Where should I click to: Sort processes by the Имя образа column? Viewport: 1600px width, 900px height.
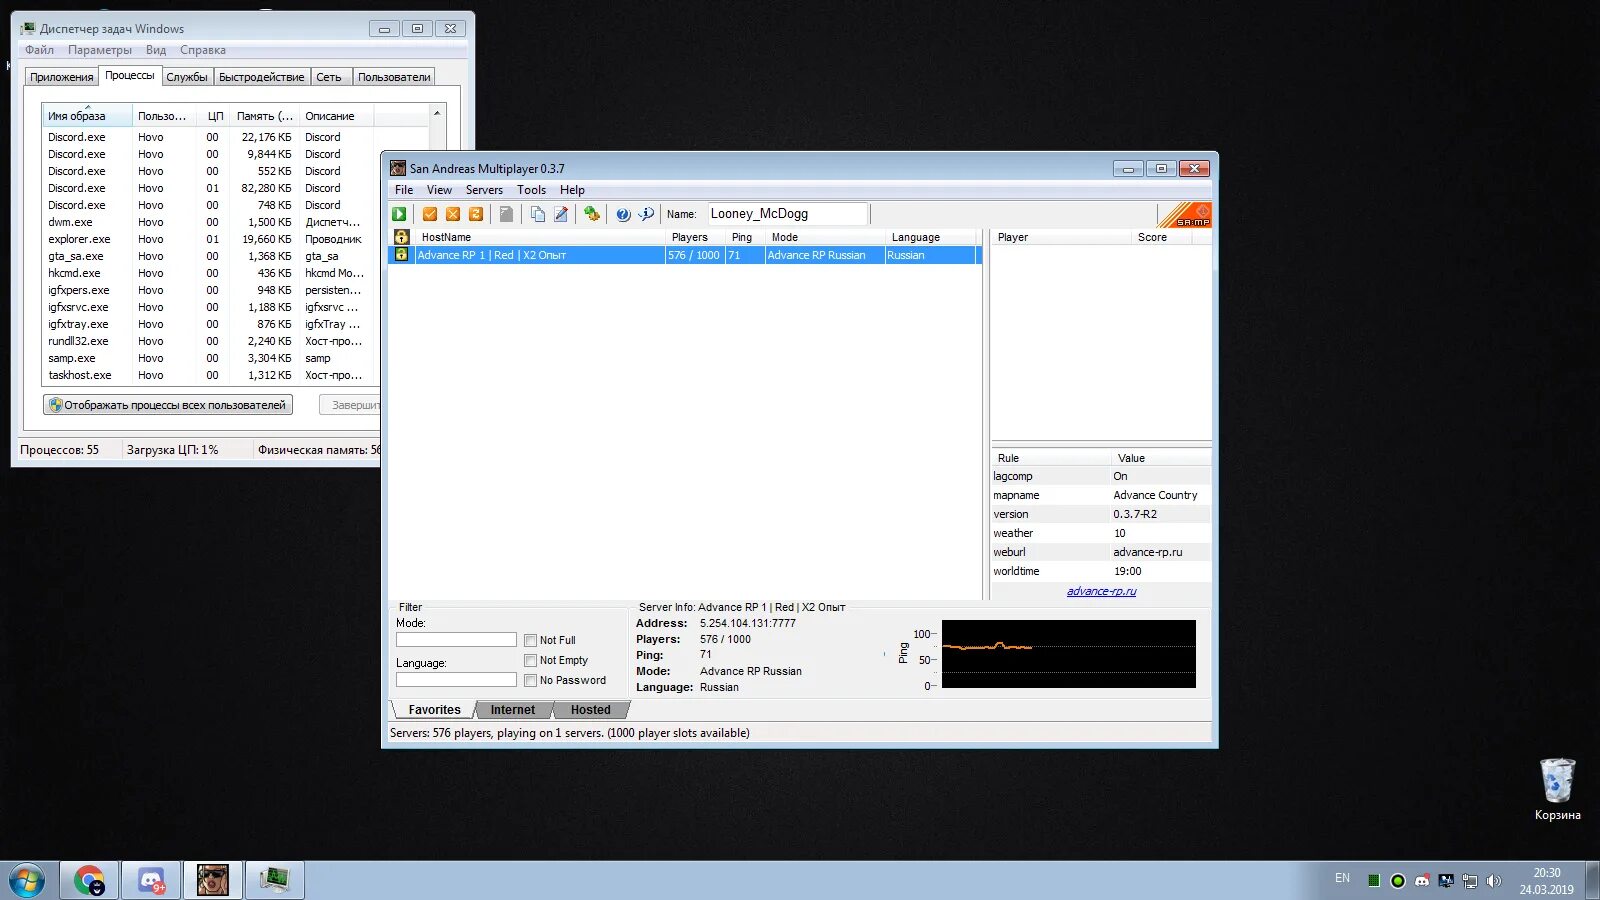87,116
